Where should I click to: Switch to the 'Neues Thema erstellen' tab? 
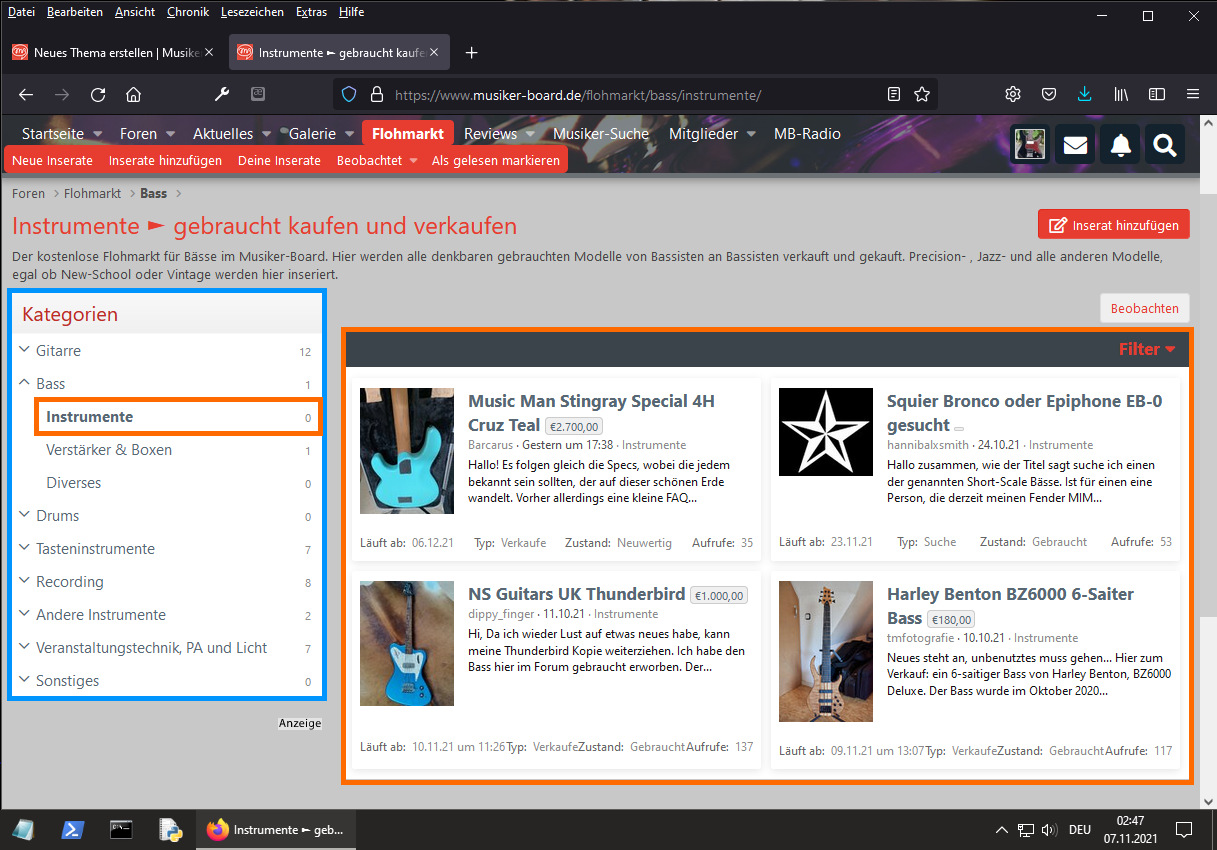[x=115, y=52]
